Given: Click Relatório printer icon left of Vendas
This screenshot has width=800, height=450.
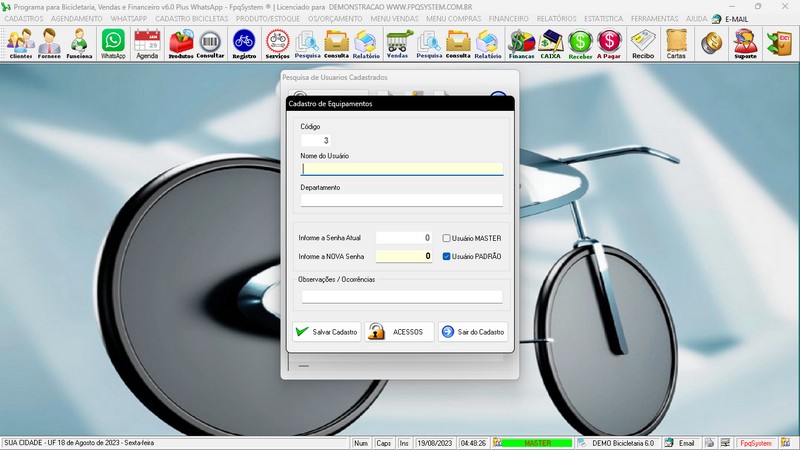Looking at the screenshot, I should tap(366, 44).
